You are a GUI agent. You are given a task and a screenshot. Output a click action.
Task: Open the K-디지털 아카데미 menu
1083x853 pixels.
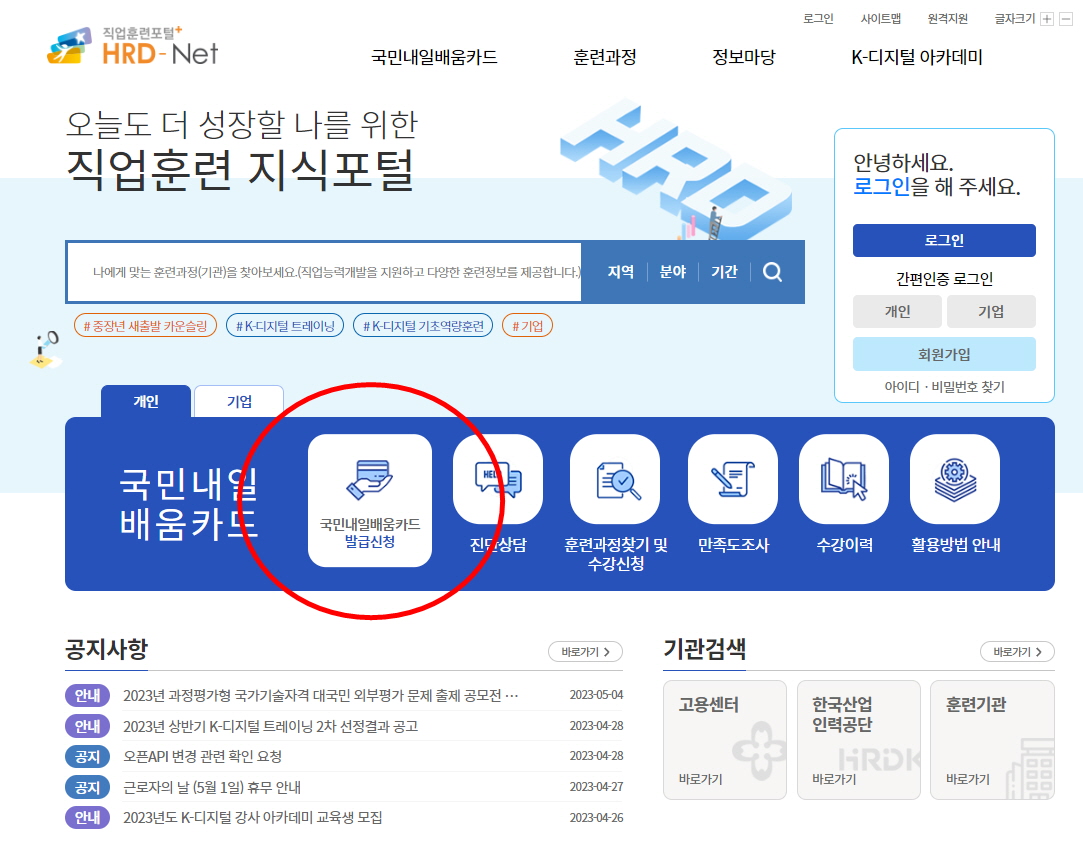[x=917, y=57]
